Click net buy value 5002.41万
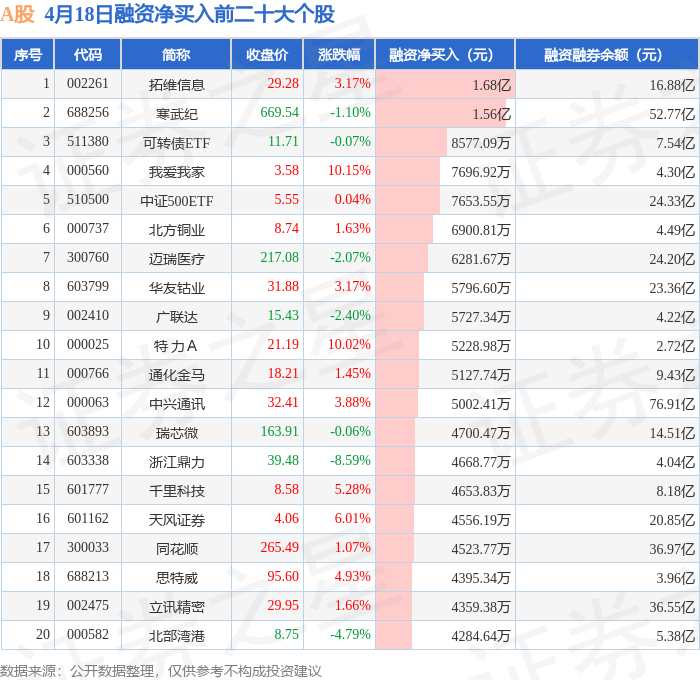 [481, 404]
